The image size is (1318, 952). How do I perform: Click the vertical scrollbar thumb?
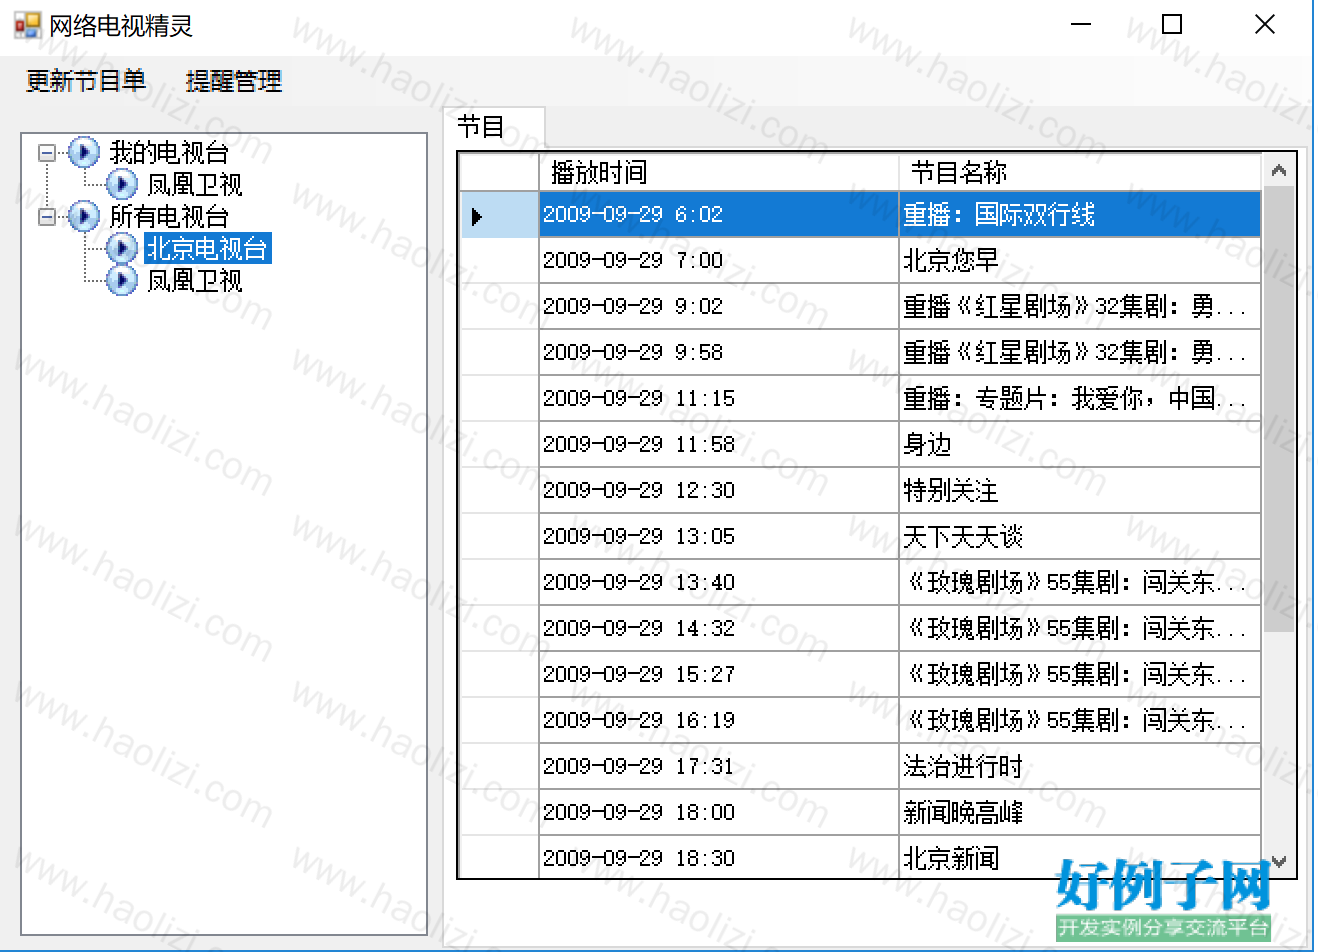click(1278, 408)
